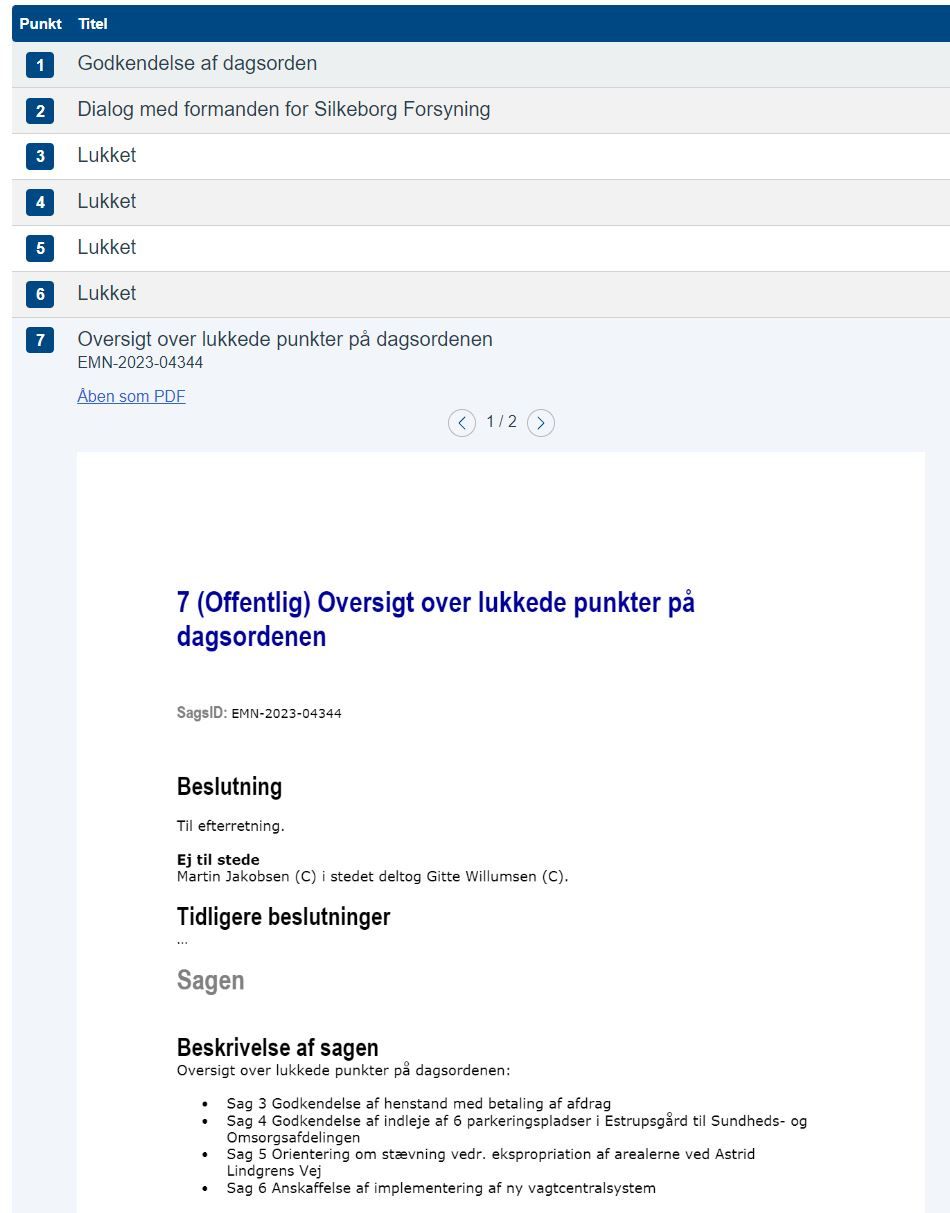Select the Lukket row for punkt 5
The image size is (950, 1213).
pyautogui.click(x=481, y=248)
